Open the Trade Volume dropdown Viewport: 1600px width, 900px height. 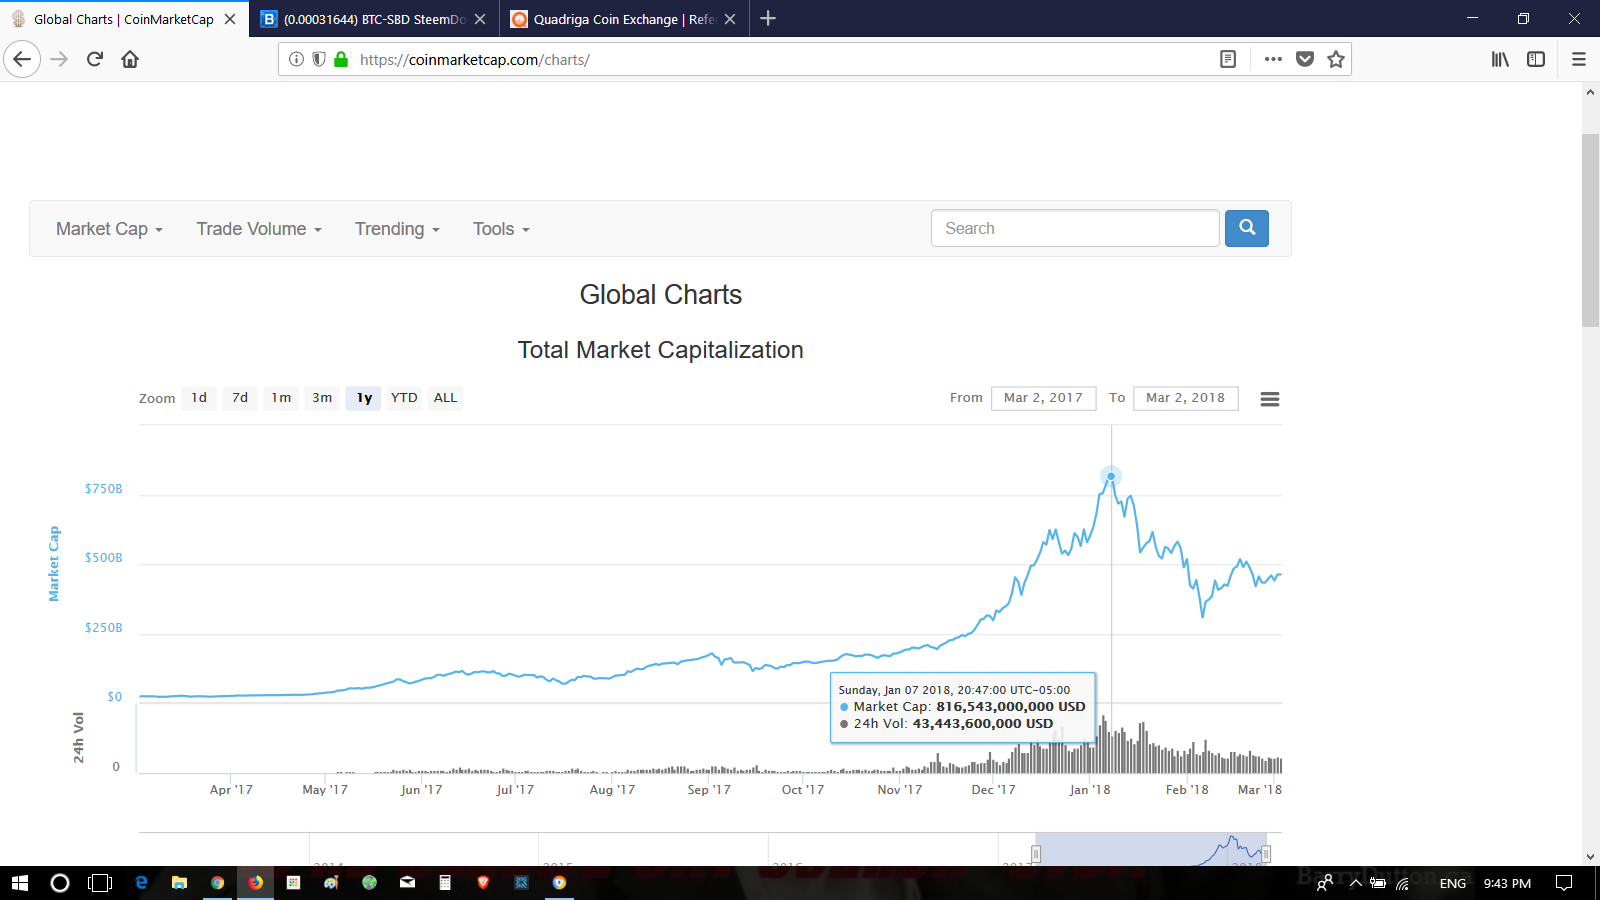pyautogui.click(x=259, y=229)
